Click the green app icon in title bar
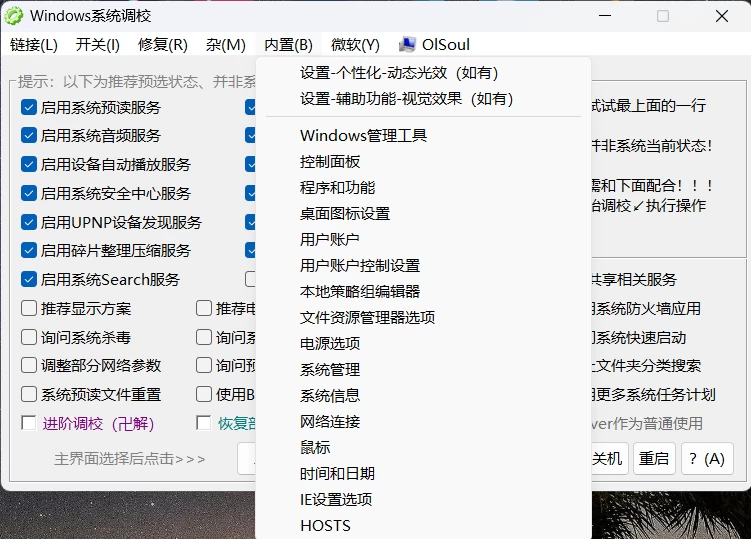 (14, 15)
